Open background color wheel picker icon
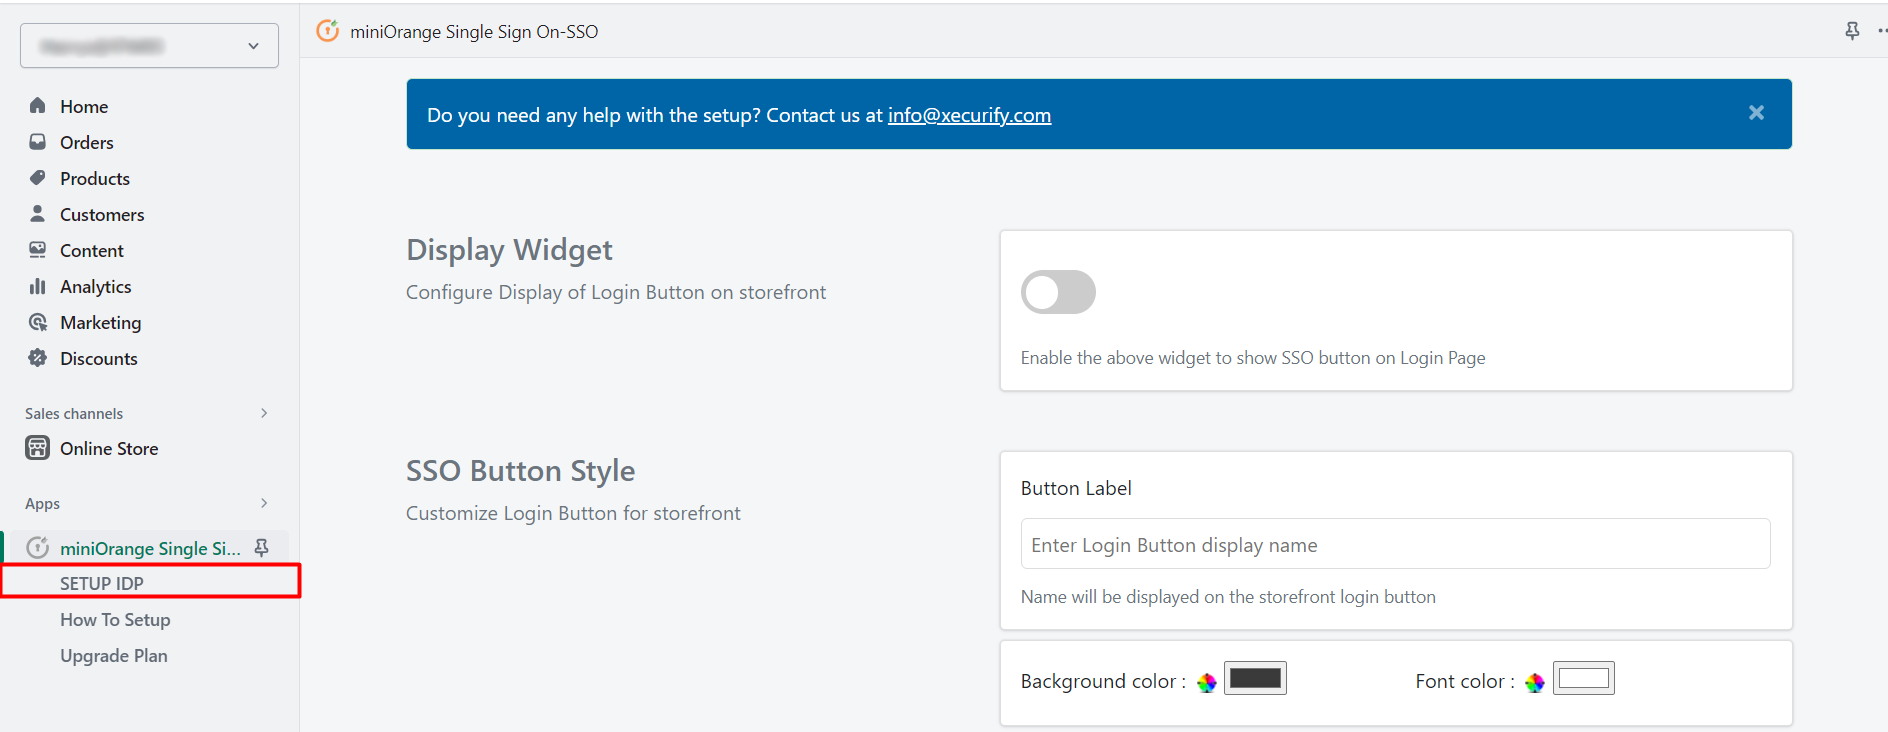This screenshot has height=732, width=1888. click(x=1207, y=682)
